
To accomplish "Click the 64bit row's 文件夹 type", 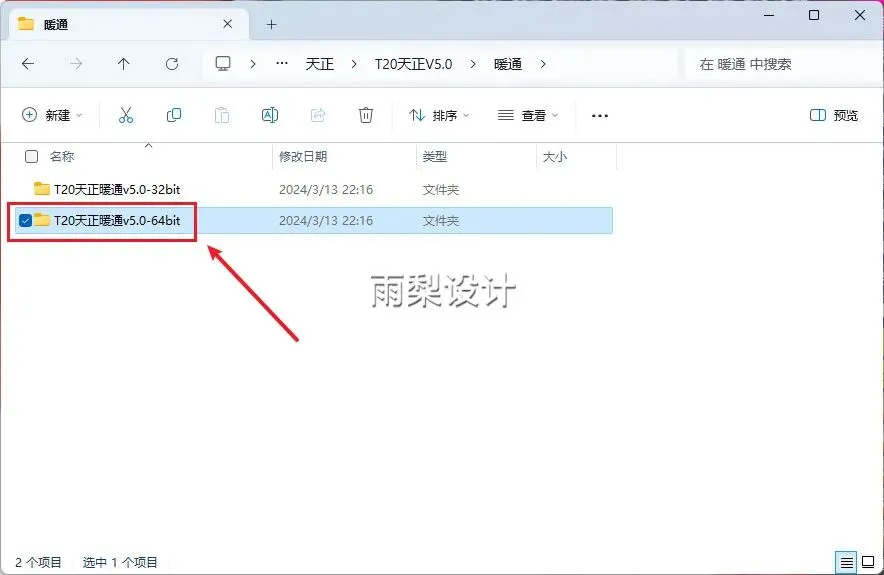I will 441,220.
